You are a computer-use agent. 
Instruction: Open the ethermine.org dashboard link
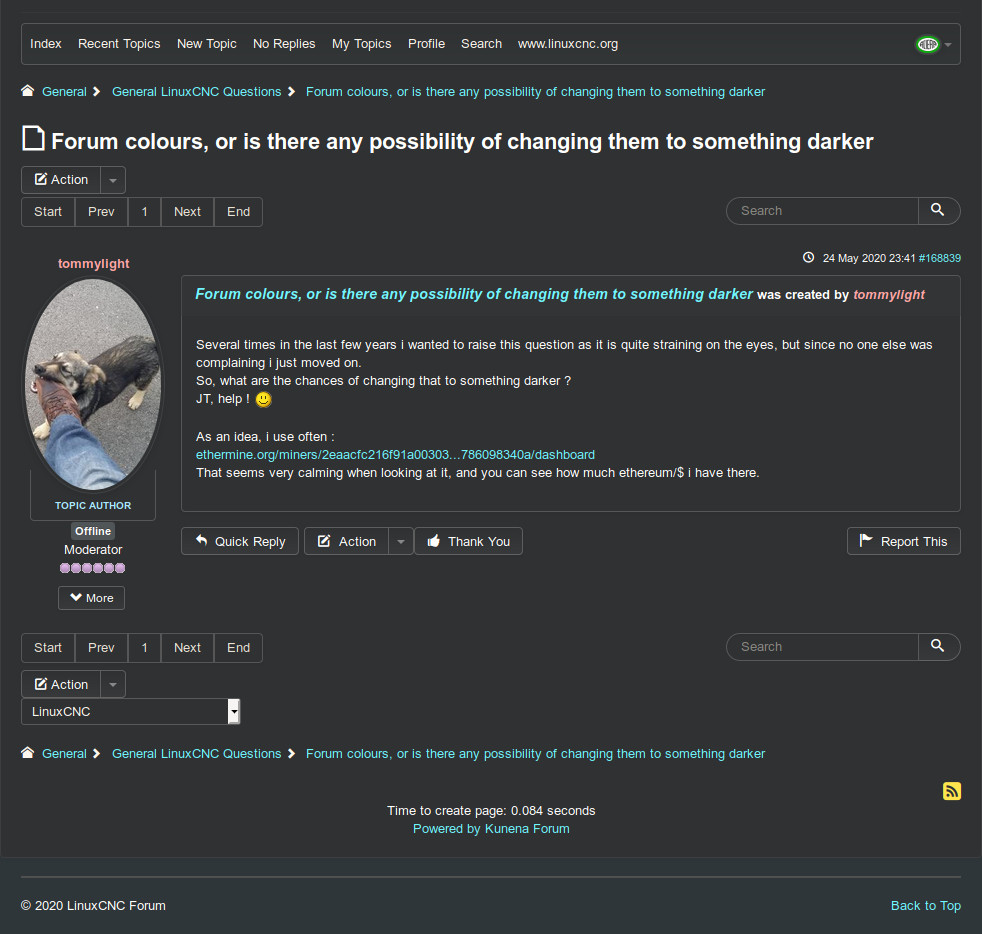click(x=395, y=455)
